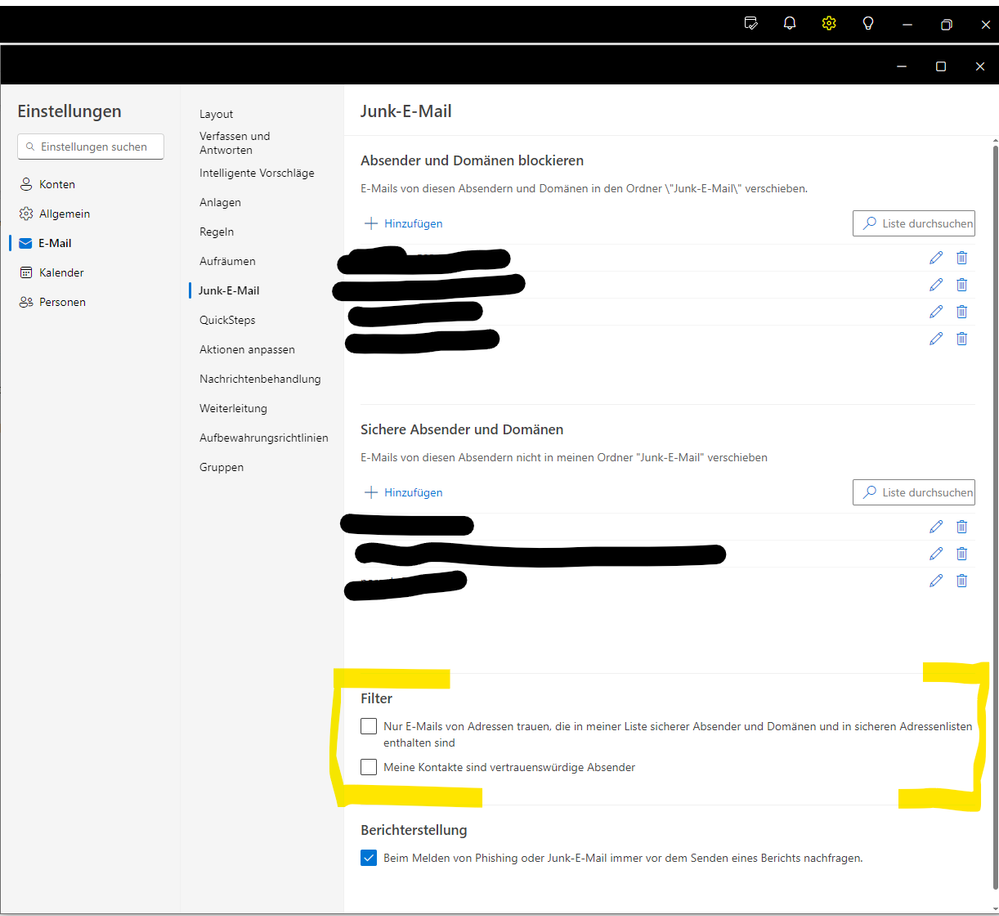Edit the fourth blocked sender entry
The height and width of the screenshot is (916, 999).
pyautogui.click(x=935, y=339)
